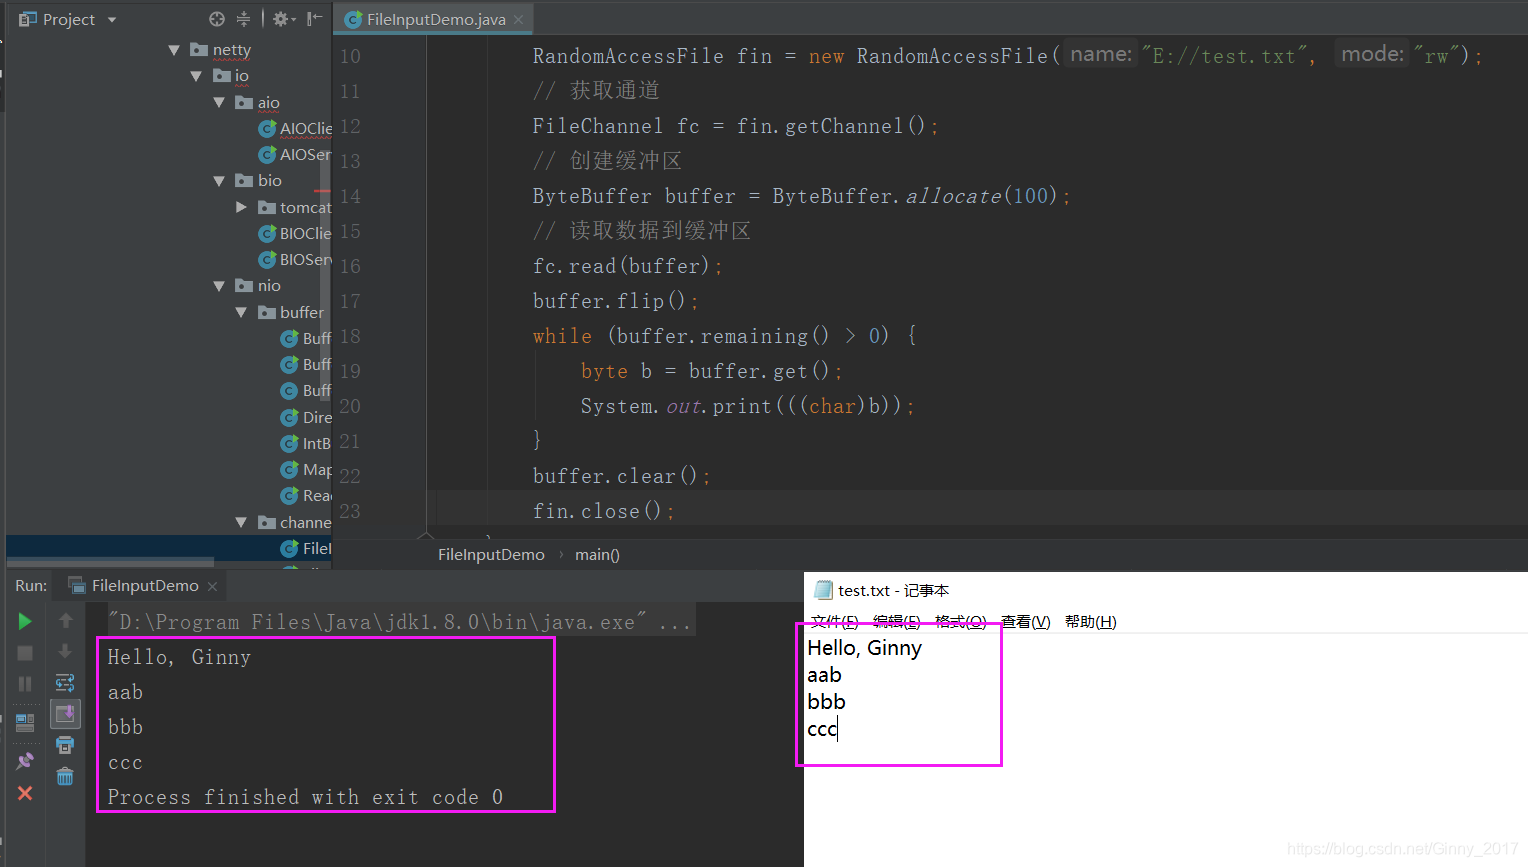Hide the Project tool window
Screen dimensions: 1528x867
(x=313, y=19)
